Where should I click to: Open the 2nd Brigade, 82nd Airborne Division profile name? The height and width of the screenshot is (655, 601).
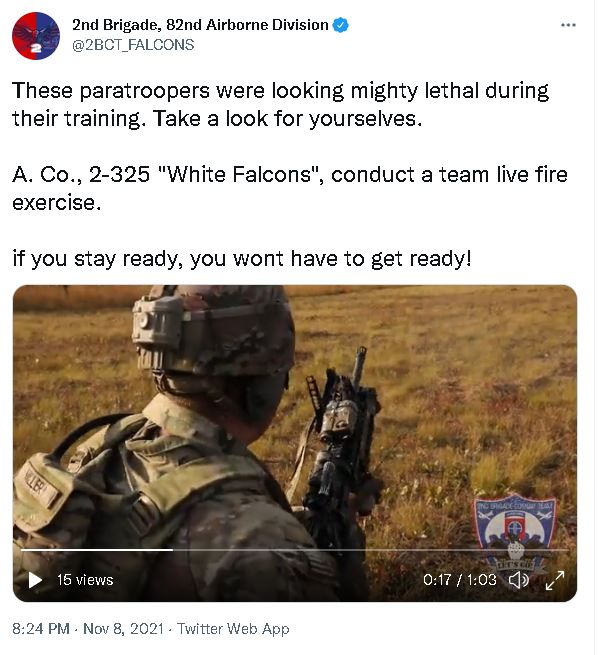[200, 25]
